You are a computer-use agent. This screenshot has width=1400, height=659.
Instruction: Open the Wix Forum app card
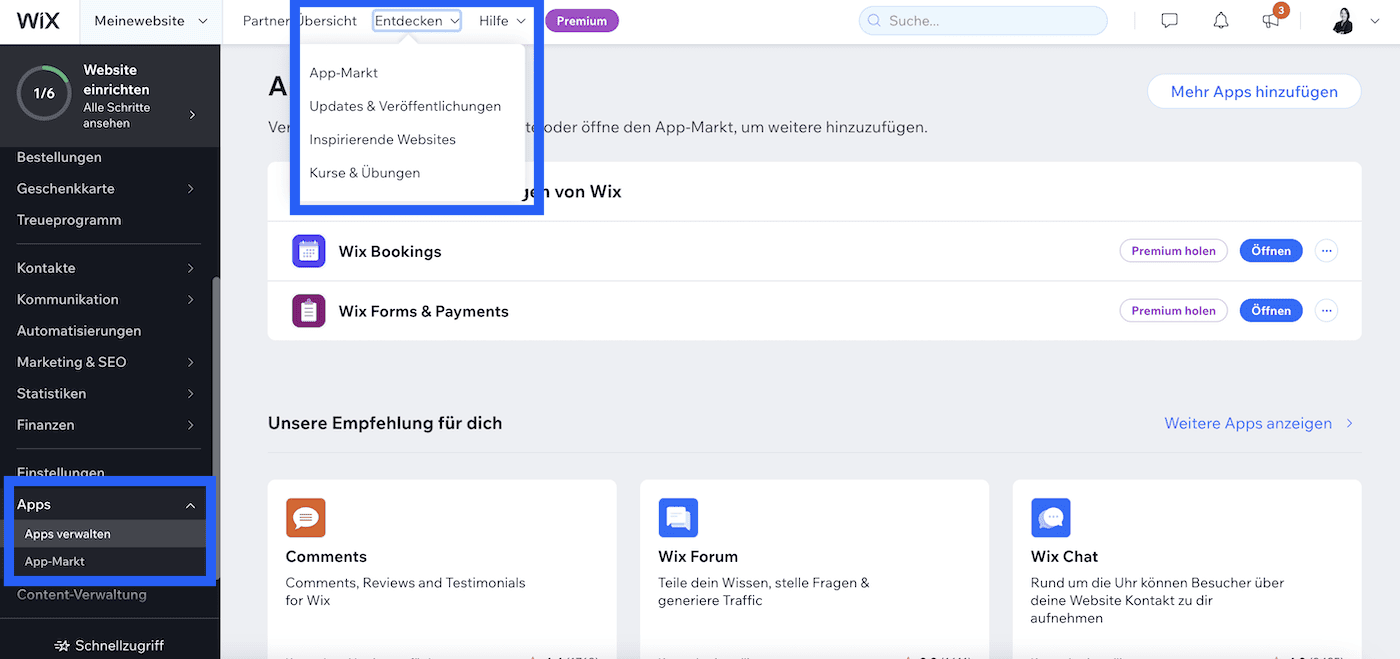[814, 569]
